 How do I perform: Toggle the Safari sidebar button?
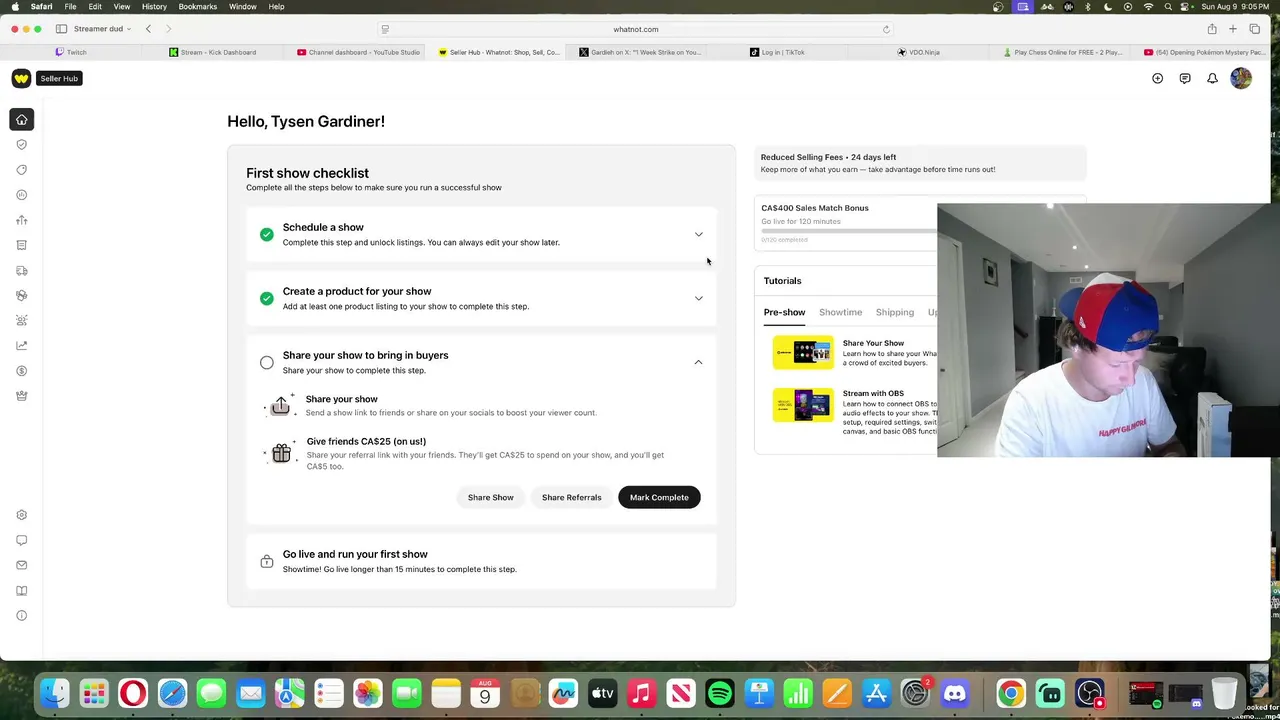(61, 29)
